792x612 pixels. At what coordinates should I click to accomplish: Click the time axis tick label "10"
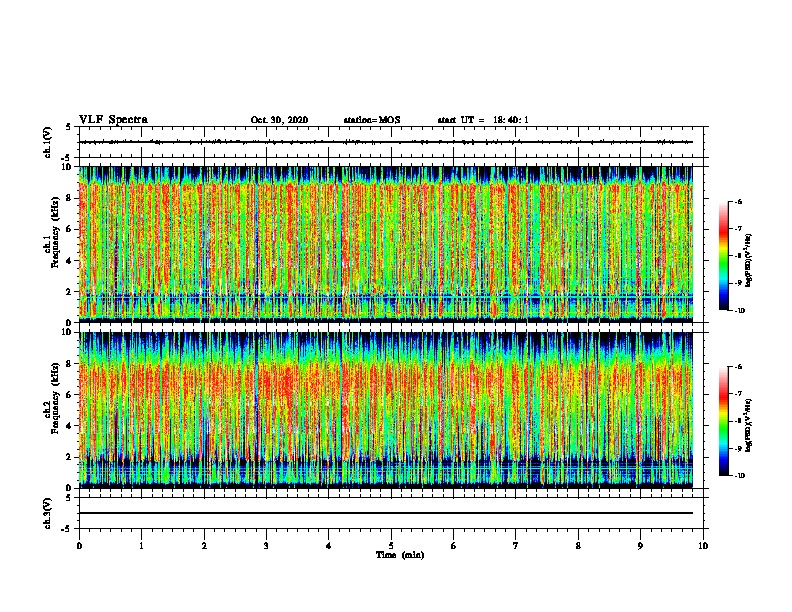[703, 546]
